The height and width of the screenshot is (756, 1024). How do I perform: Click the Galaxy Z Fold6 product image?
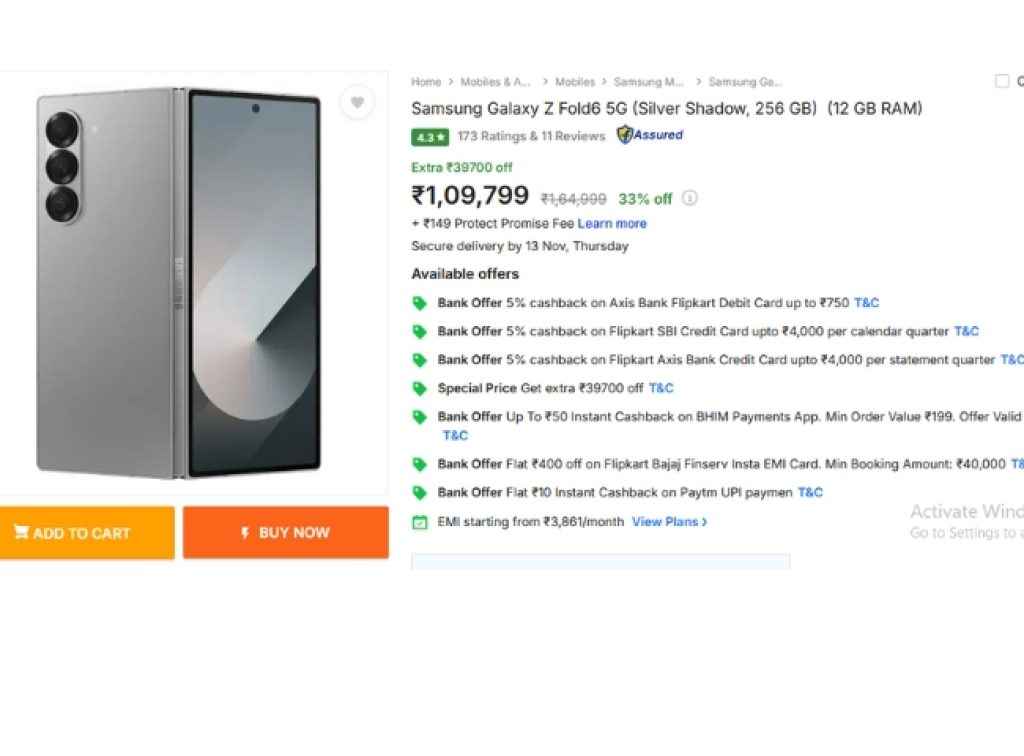tap(180, 283)
